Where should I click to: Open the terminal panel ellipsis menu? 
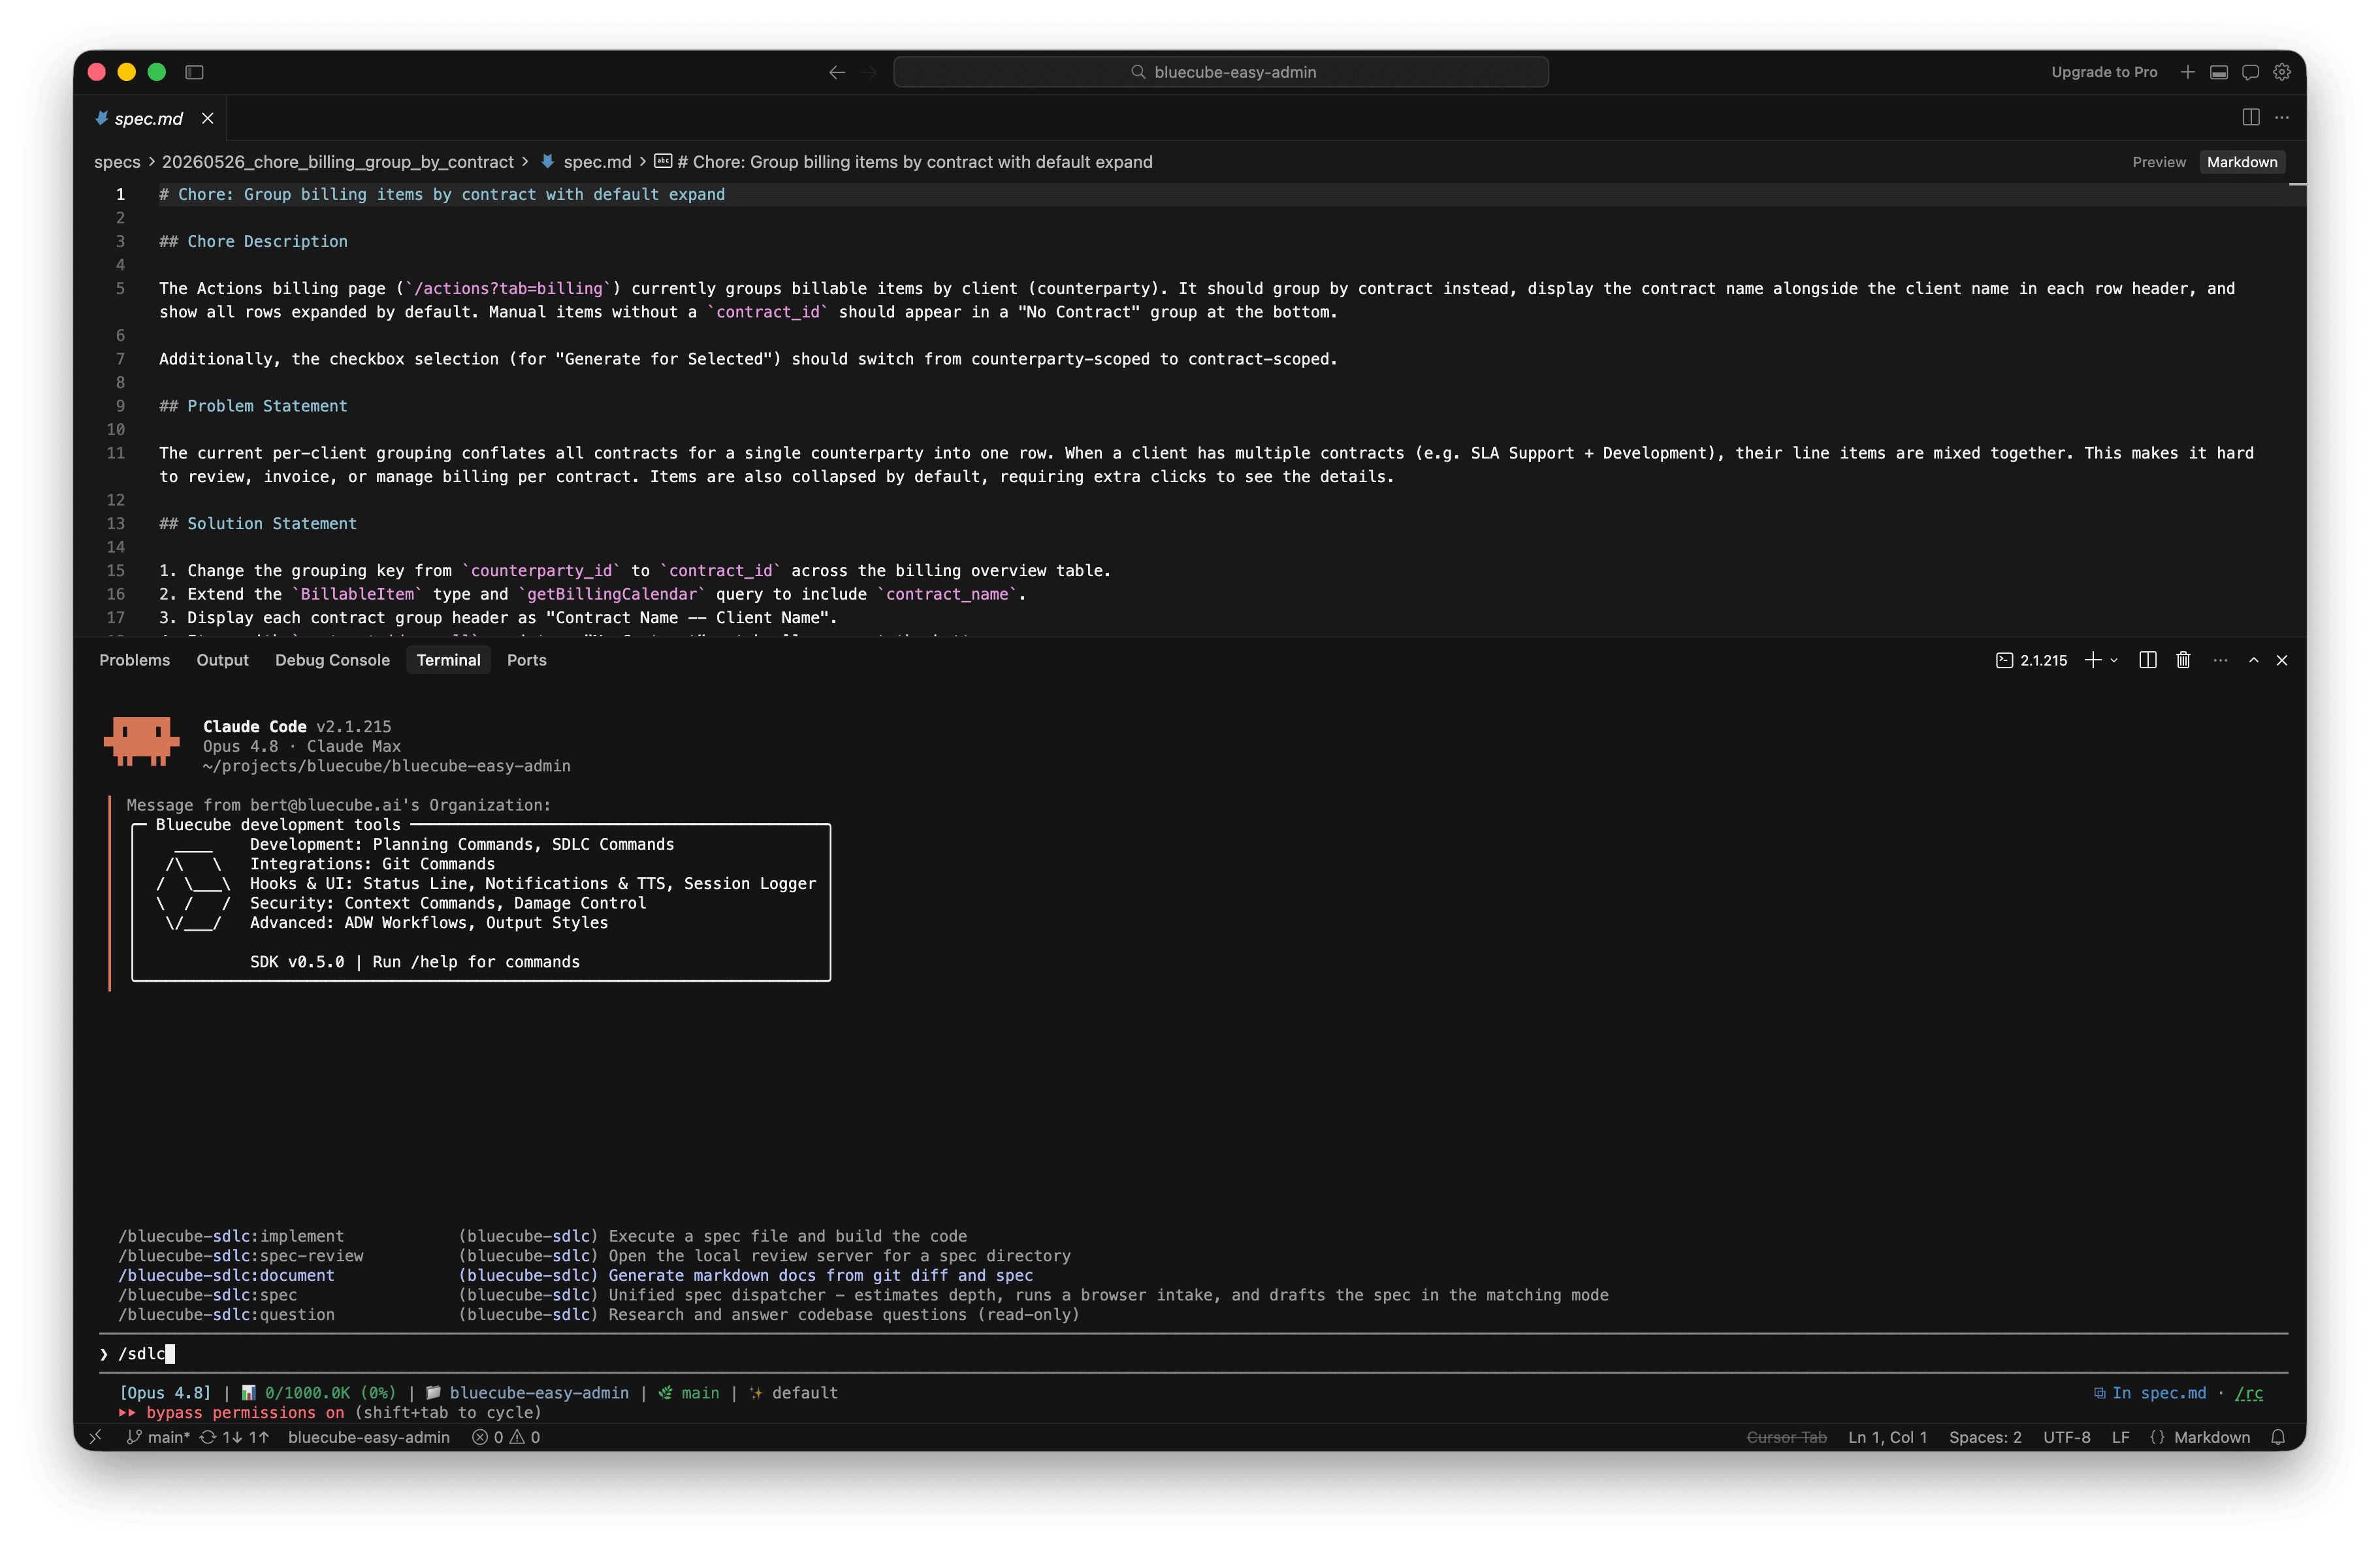point(2220,660)
